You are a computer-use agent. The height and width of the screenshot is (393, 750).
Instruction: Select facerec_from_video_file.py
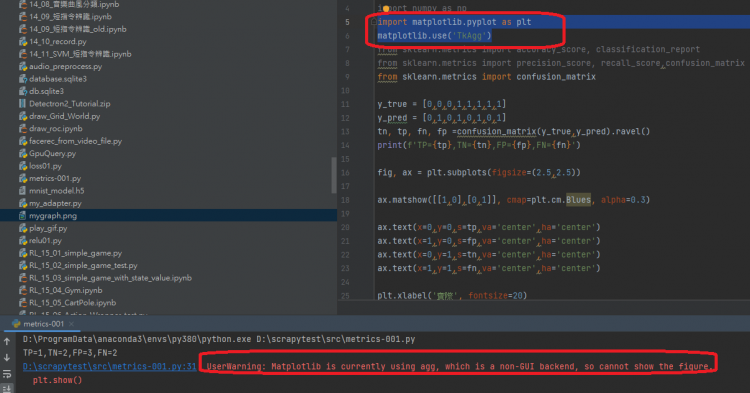75,141
